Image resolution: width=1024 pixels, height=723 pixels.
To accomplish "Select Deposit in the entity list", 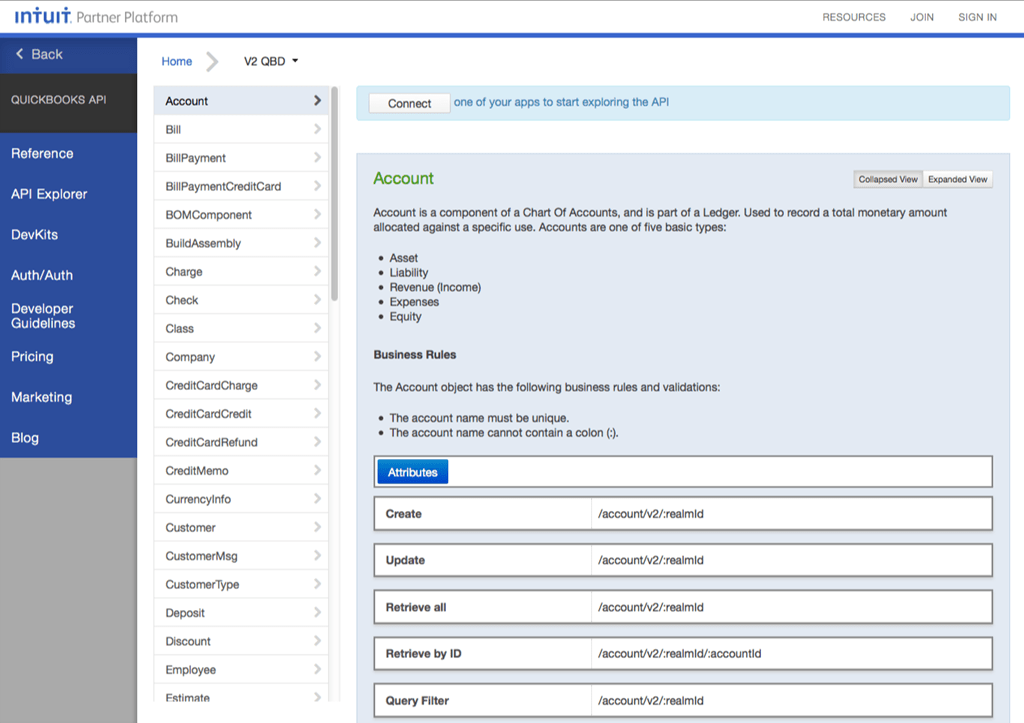I will click(x=241, y=613).
